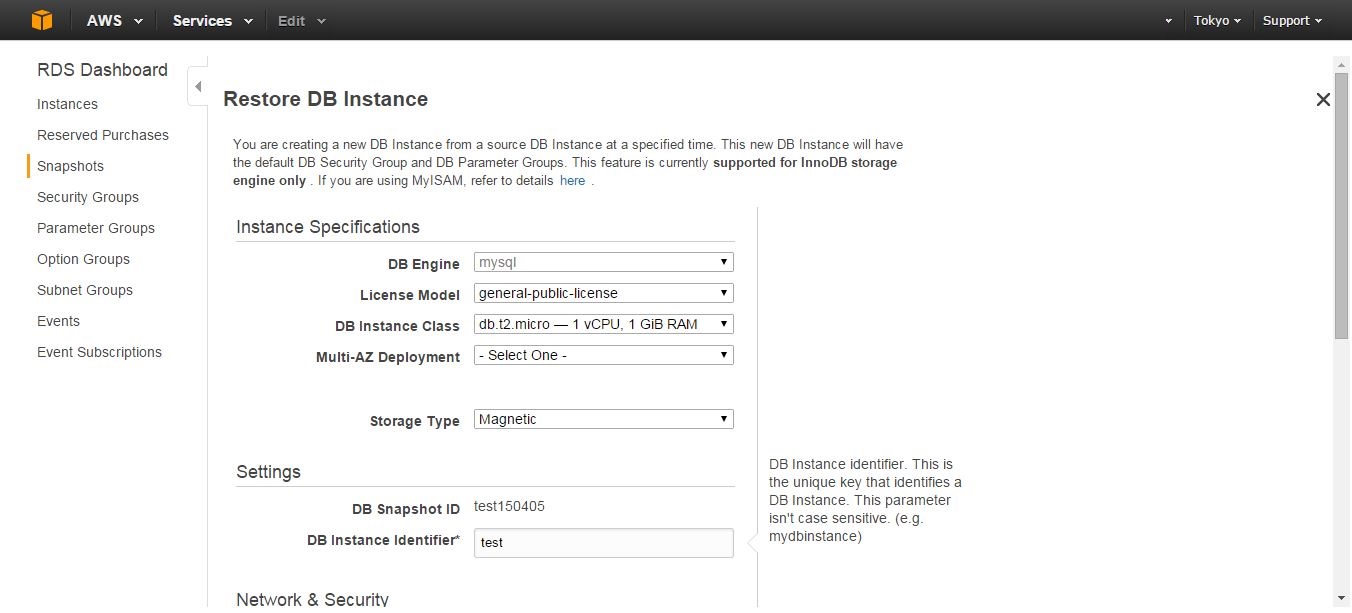Open Option Groups in the sidebar
This screenshot has height=613, width=1352.
[x=83, y=259]
